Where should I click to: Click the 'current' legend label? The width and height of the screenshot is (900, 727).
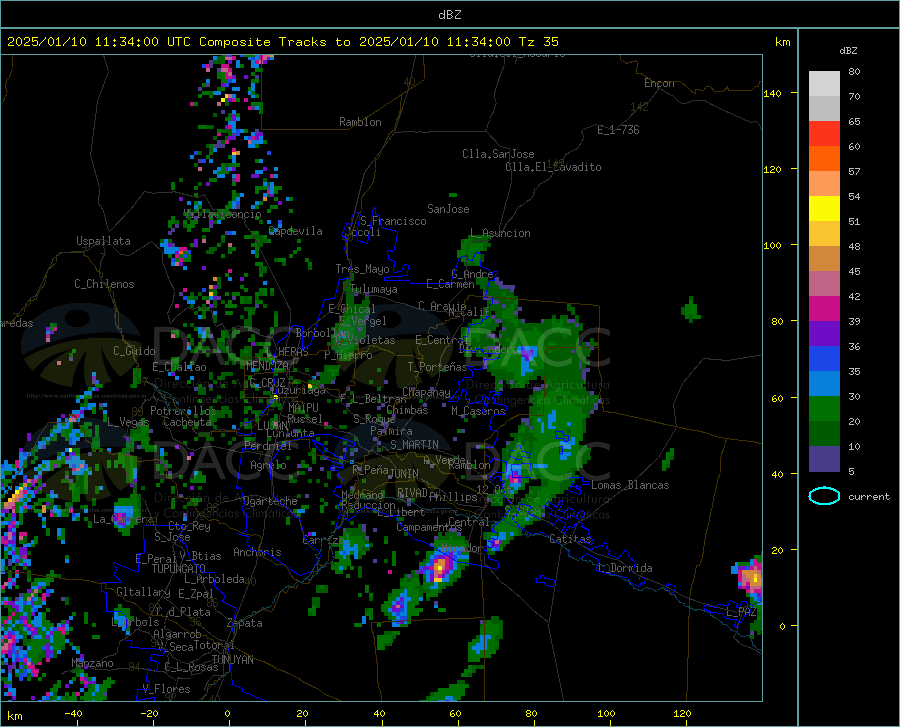point(869,497)
